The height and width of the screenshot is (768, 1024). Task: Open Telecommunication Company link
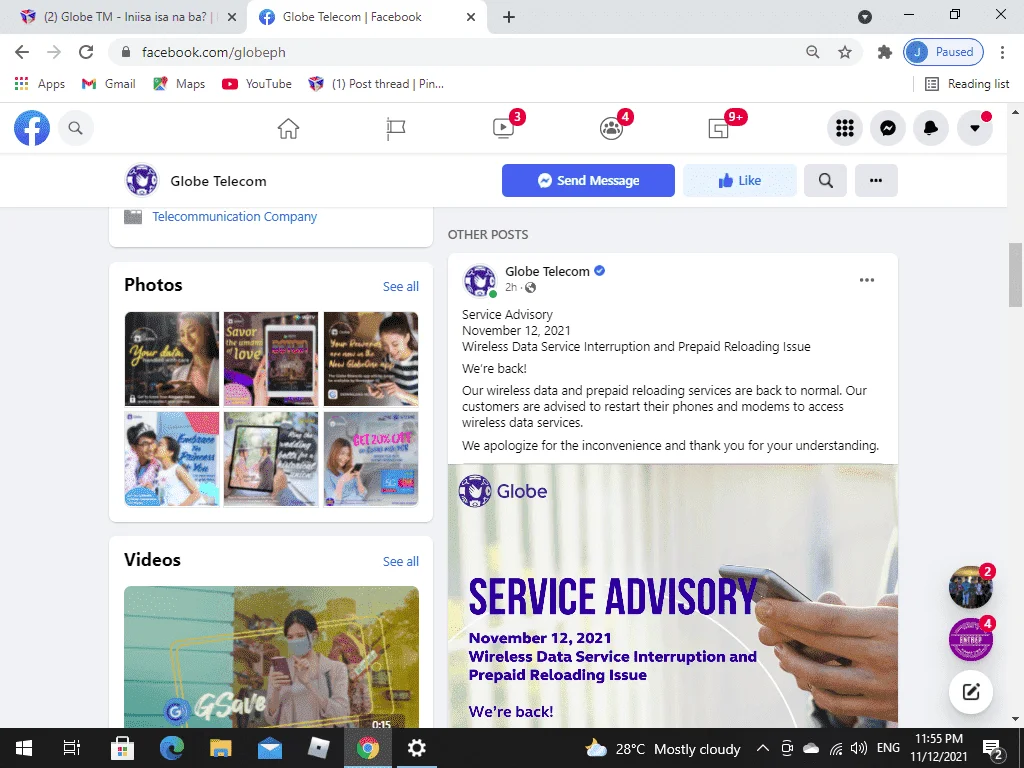234,216
